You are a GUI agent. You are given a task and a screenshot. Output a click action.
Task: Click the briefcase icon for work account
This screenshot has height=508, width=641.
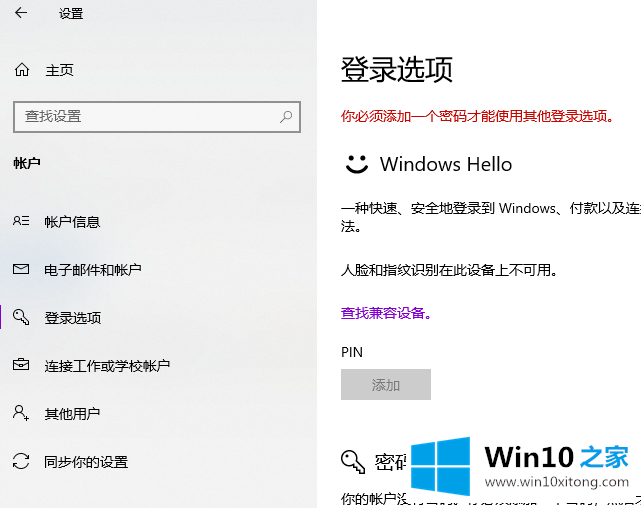pyautogui.click(x=21, y=364)
